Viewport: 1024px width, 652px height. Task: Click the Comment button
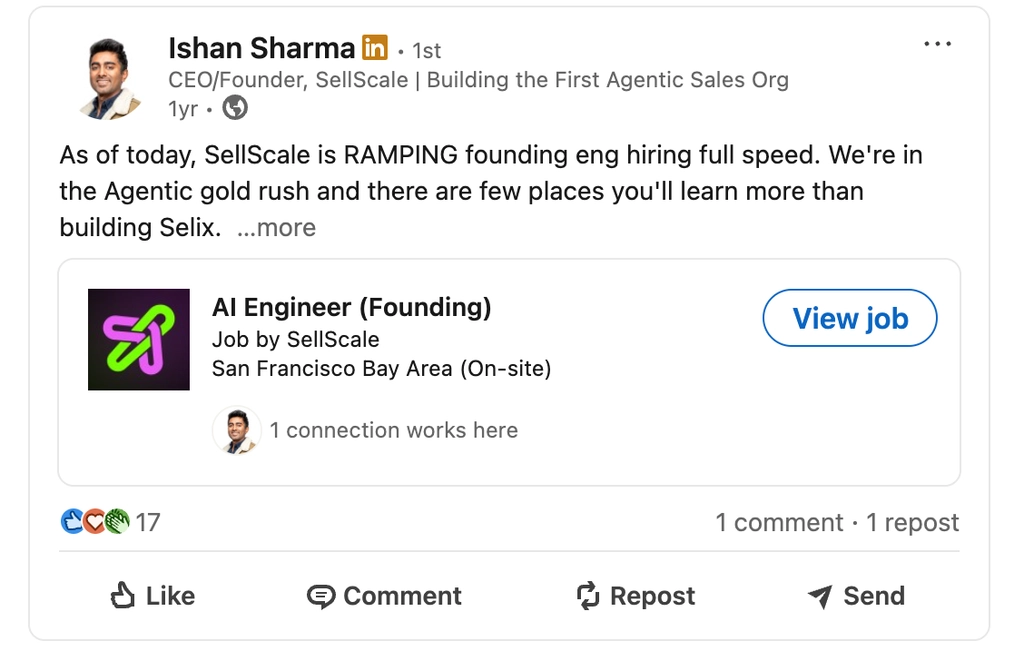coord(384,596)
